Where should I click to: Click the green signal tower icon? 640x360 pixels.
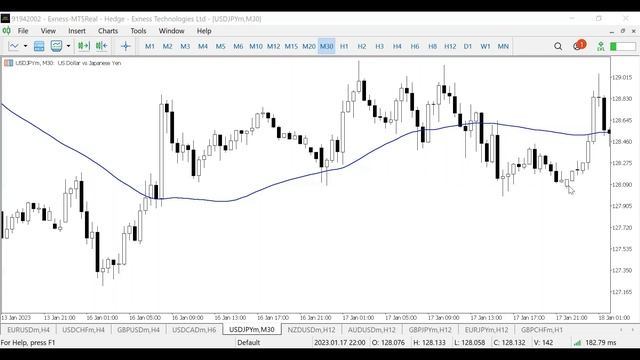pyautogui.click(x=601, y=46)
